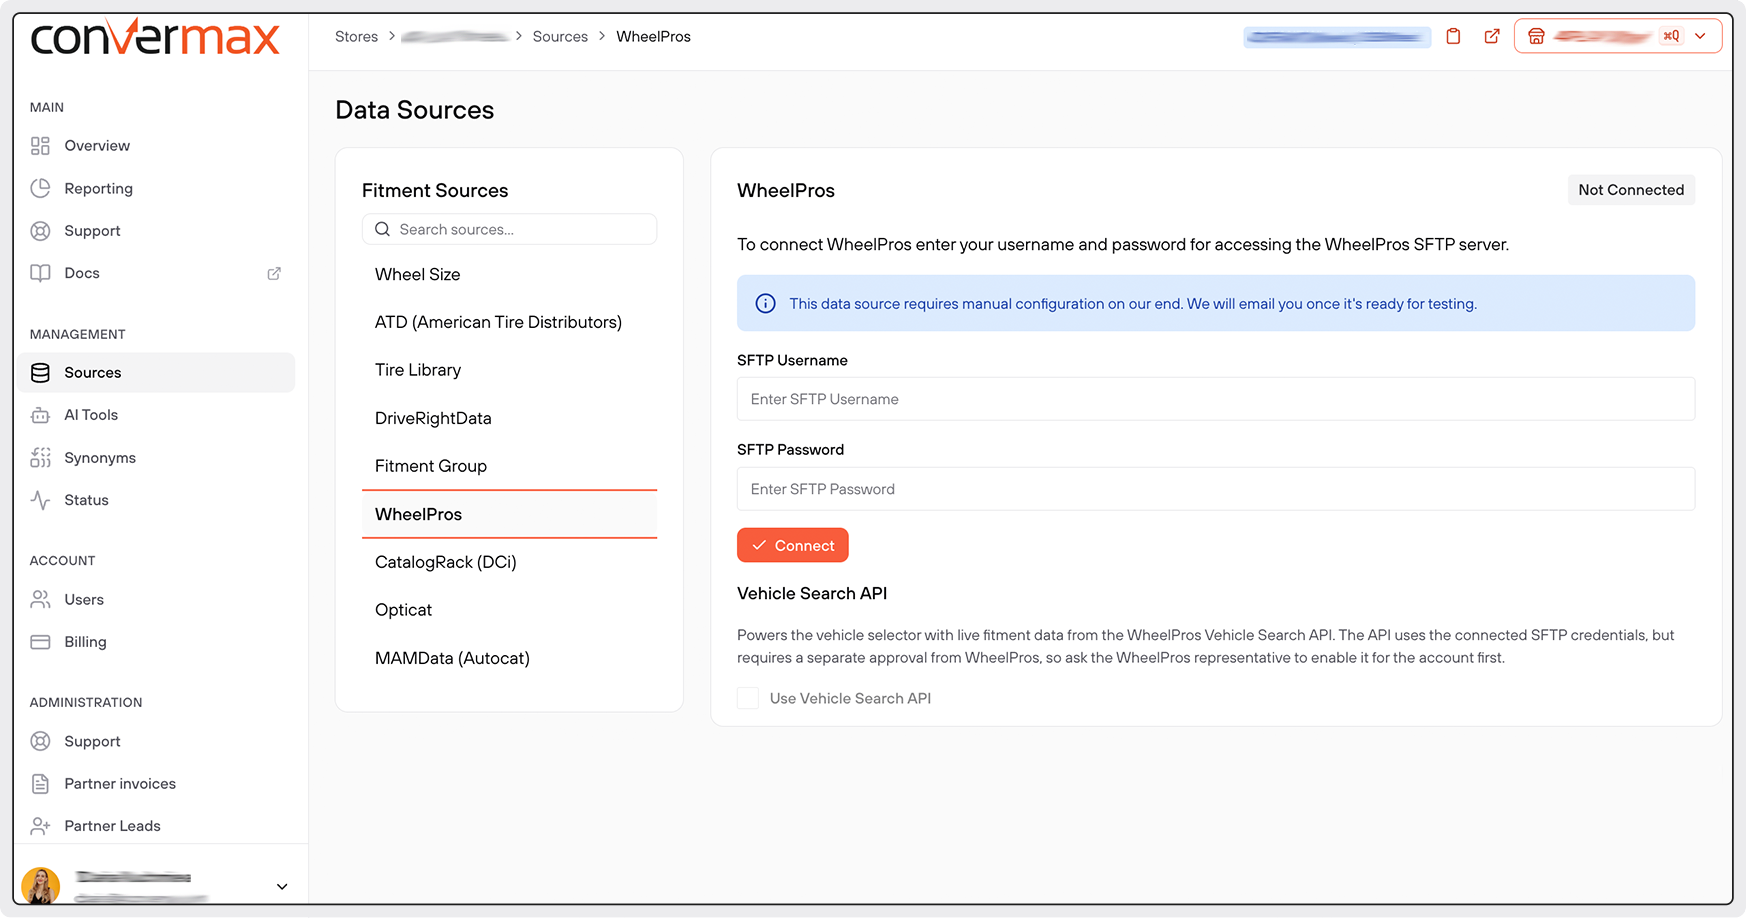This screenshot has height=918, width=1746.
Task: Click the Billing card icon
Action: [x=40, y=642]
